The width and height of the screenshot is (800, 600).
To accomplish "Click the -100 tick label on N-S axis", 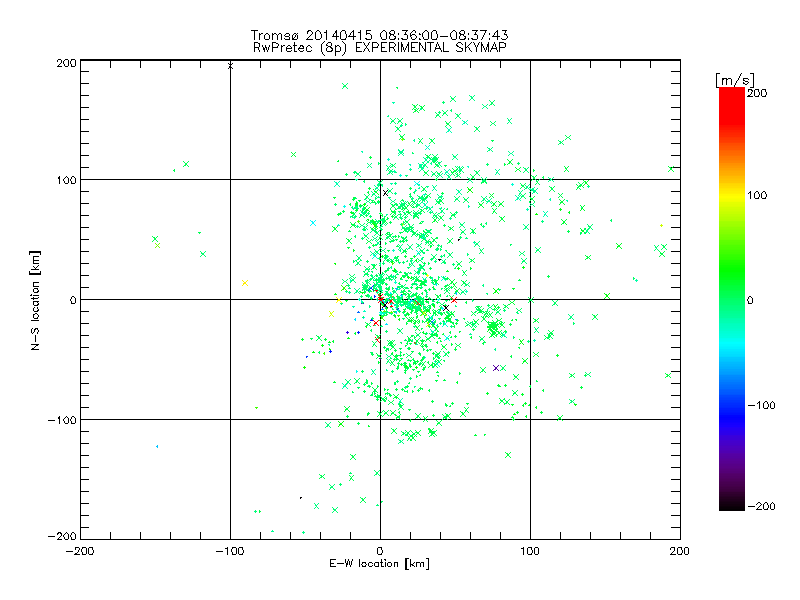I will (62, 420).
